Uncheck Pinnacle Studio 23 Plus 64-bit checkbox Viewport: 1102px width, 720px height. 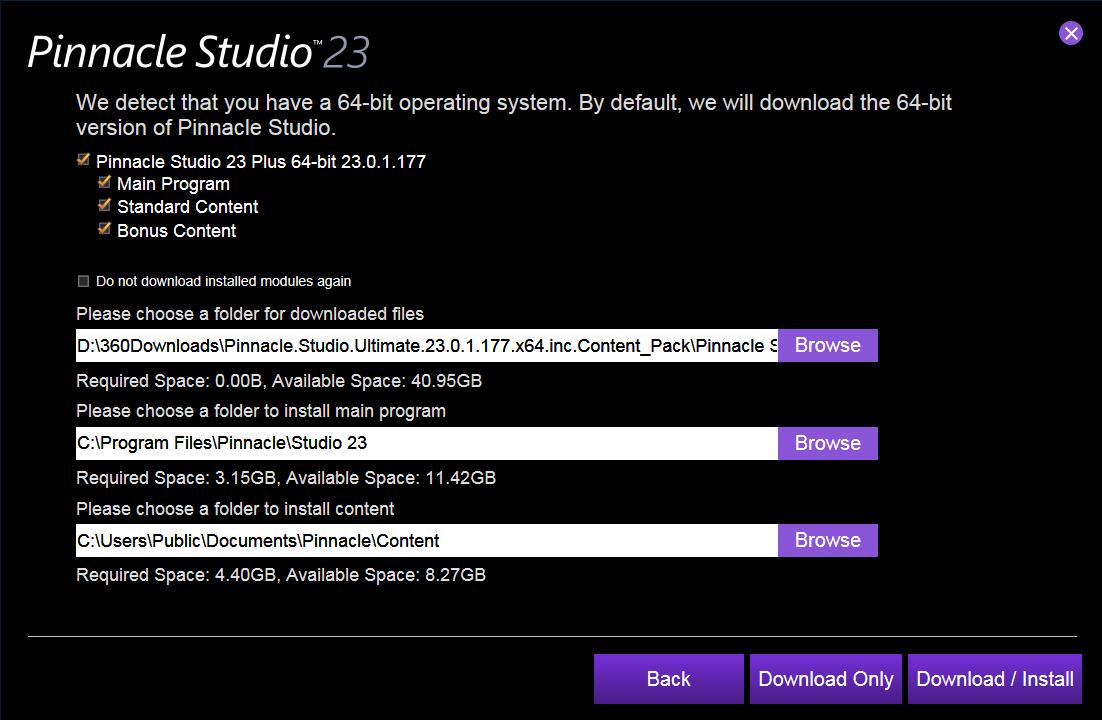click(x=84, y=160)
